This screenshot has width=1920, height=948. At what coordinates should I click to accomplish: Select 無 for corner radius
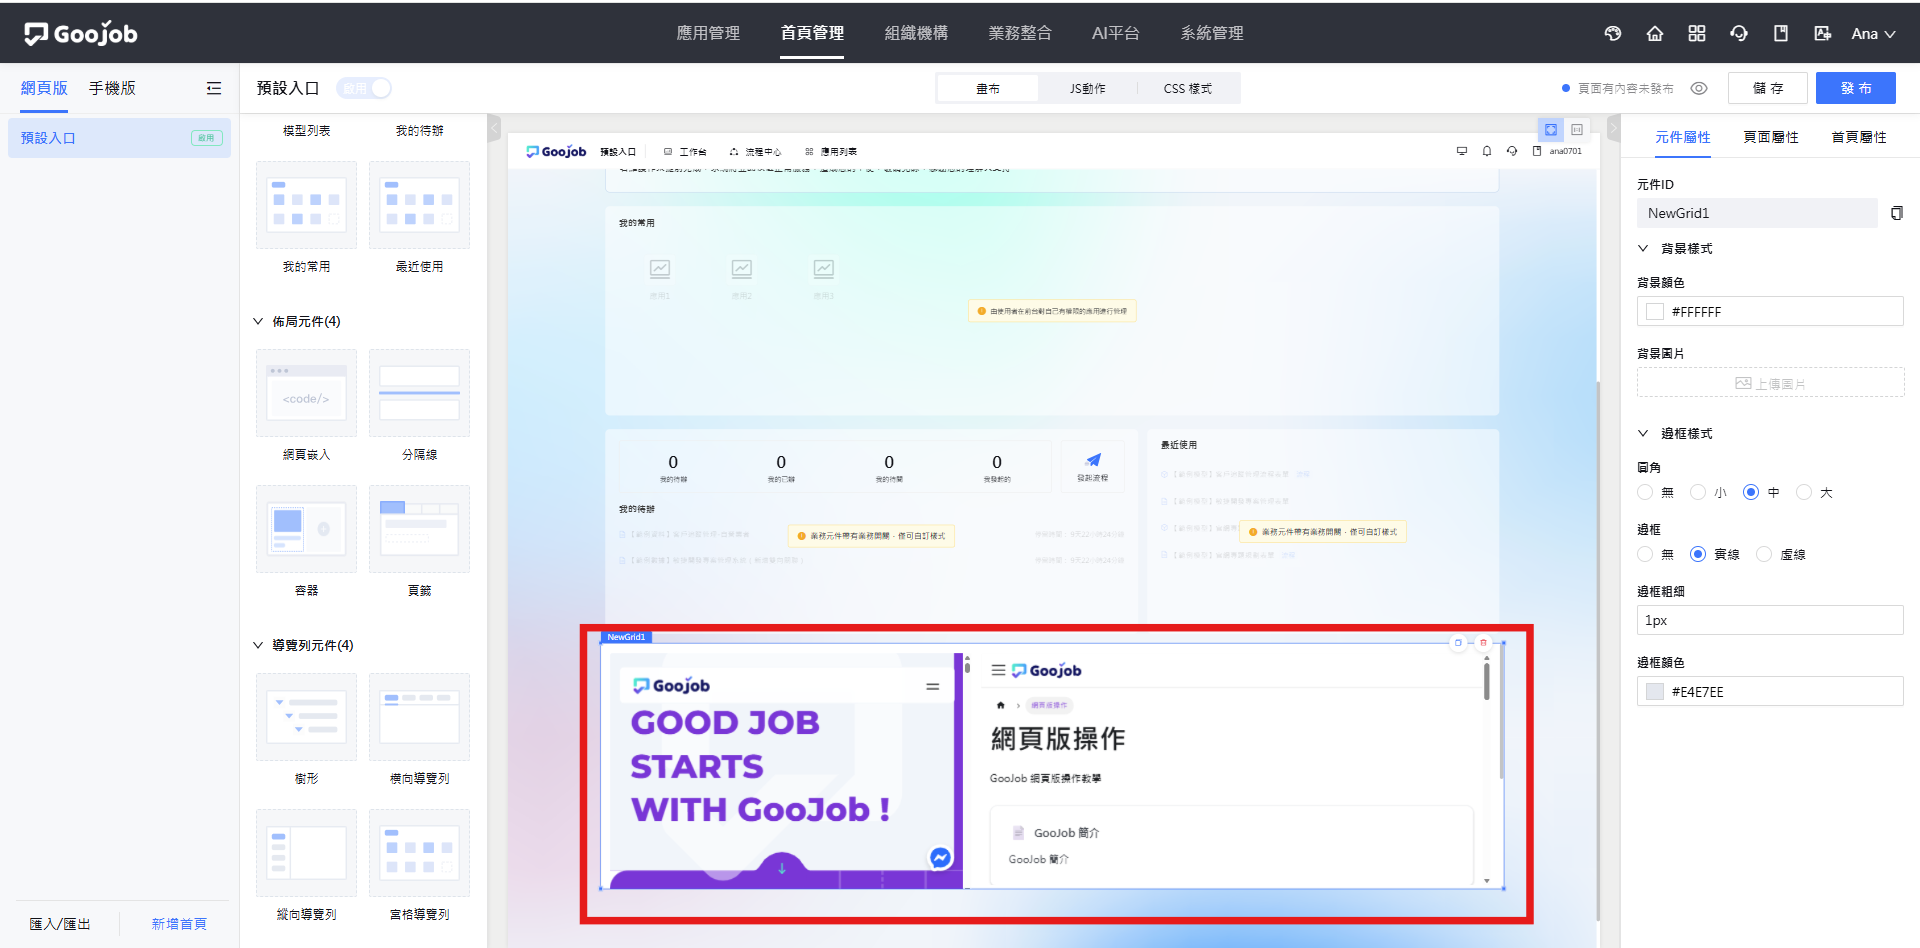point(1645,492)
